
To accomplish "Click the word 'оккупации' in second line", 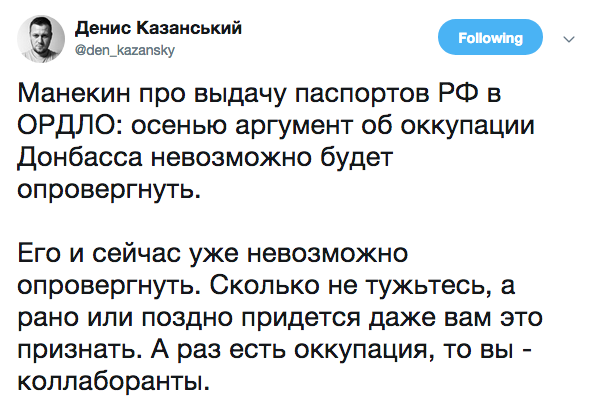I will tap(467, 126).
